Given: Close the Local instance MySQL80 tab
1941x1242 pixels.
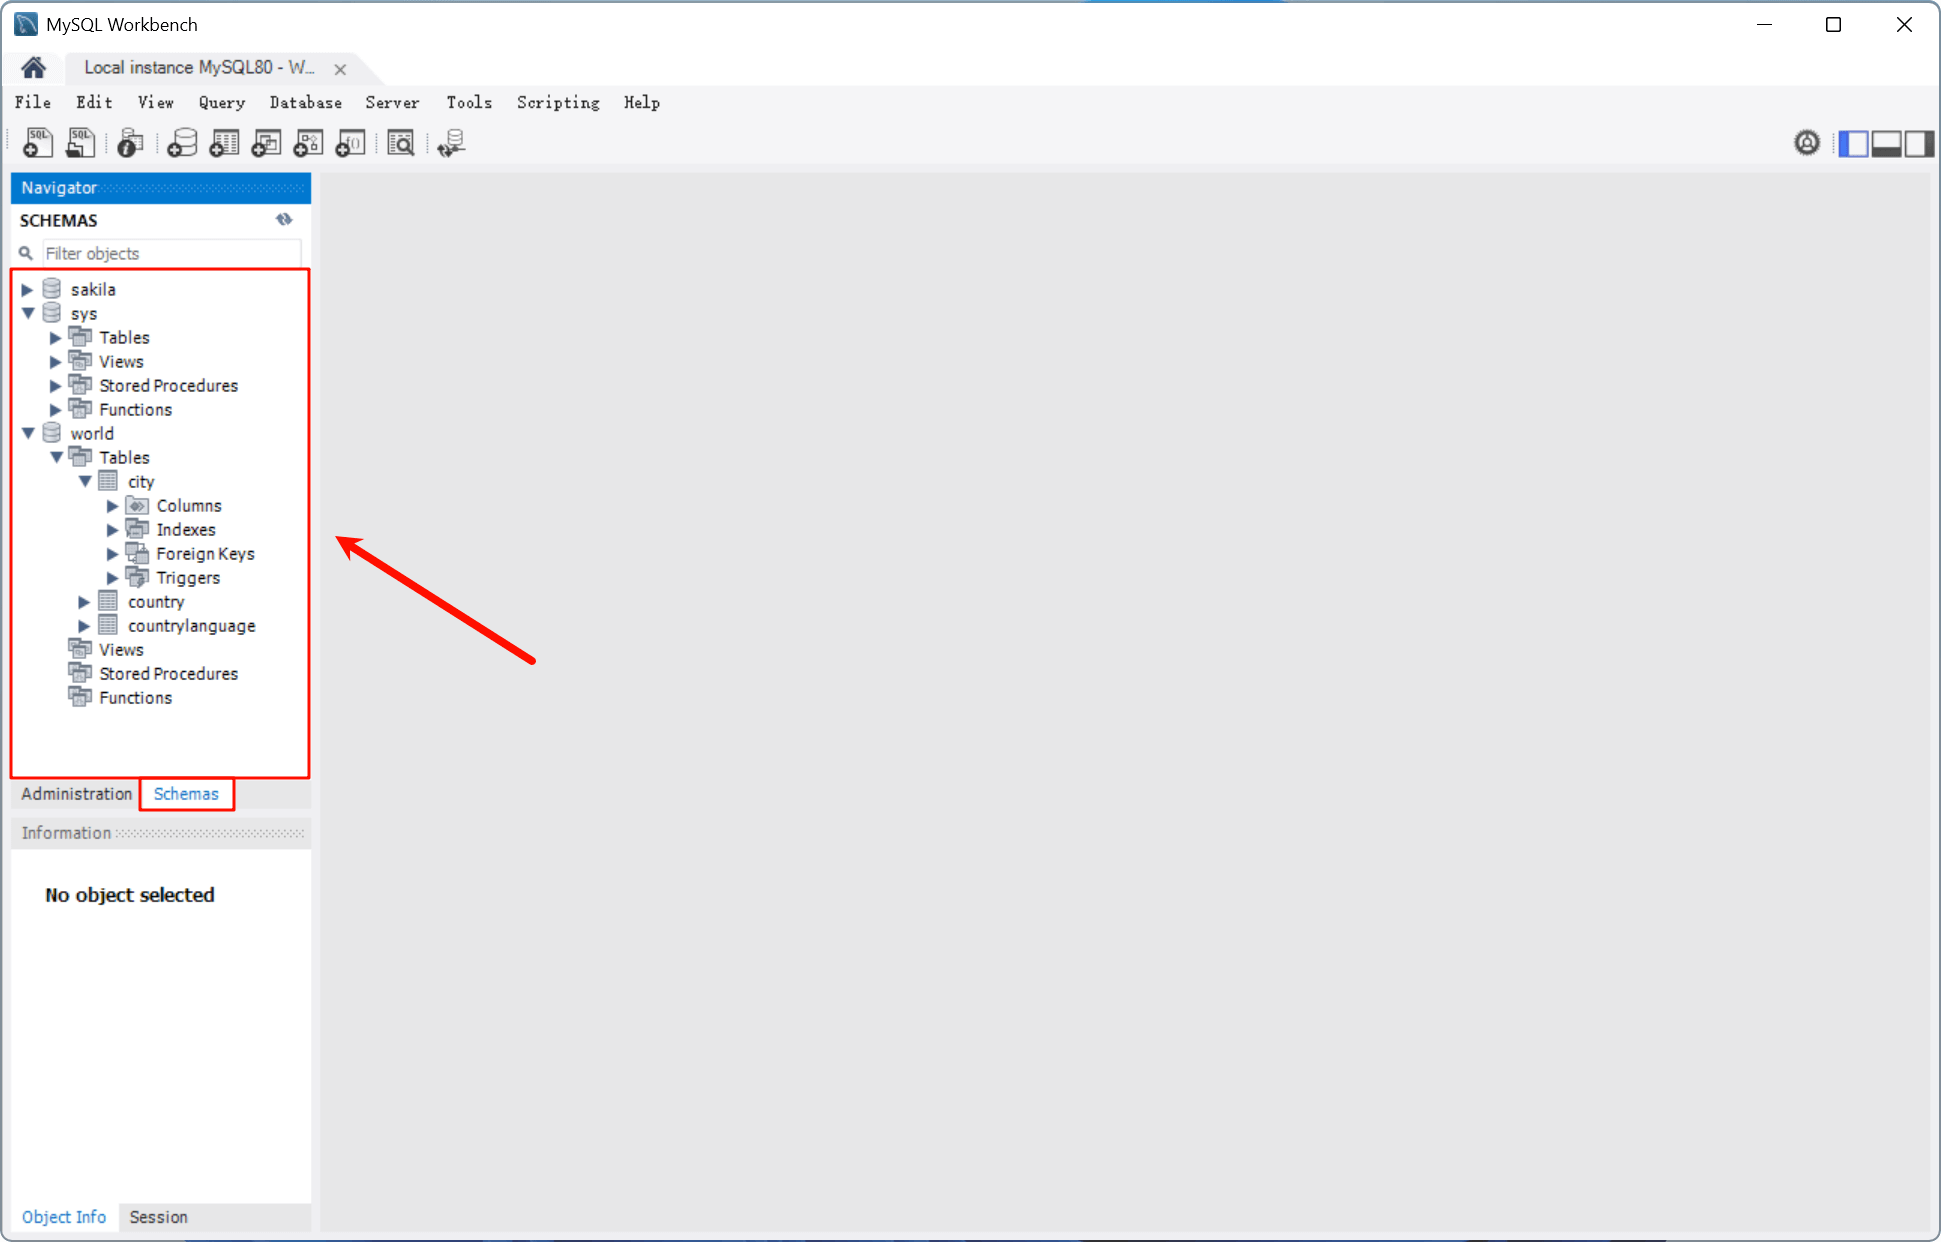Looking at the screenshot, I should [340, 69].
